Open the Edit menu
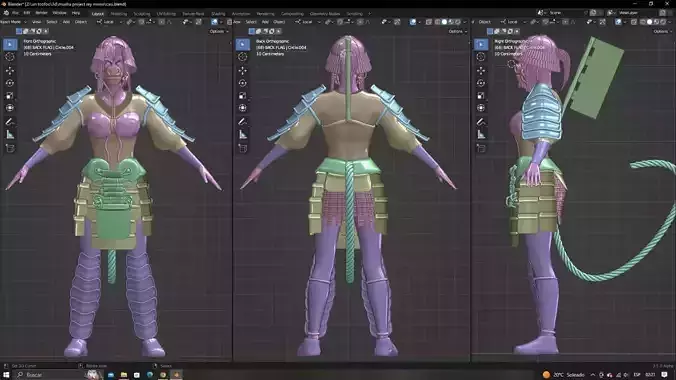The height and width of the screenshot is (380, 676). pos(27,13)
